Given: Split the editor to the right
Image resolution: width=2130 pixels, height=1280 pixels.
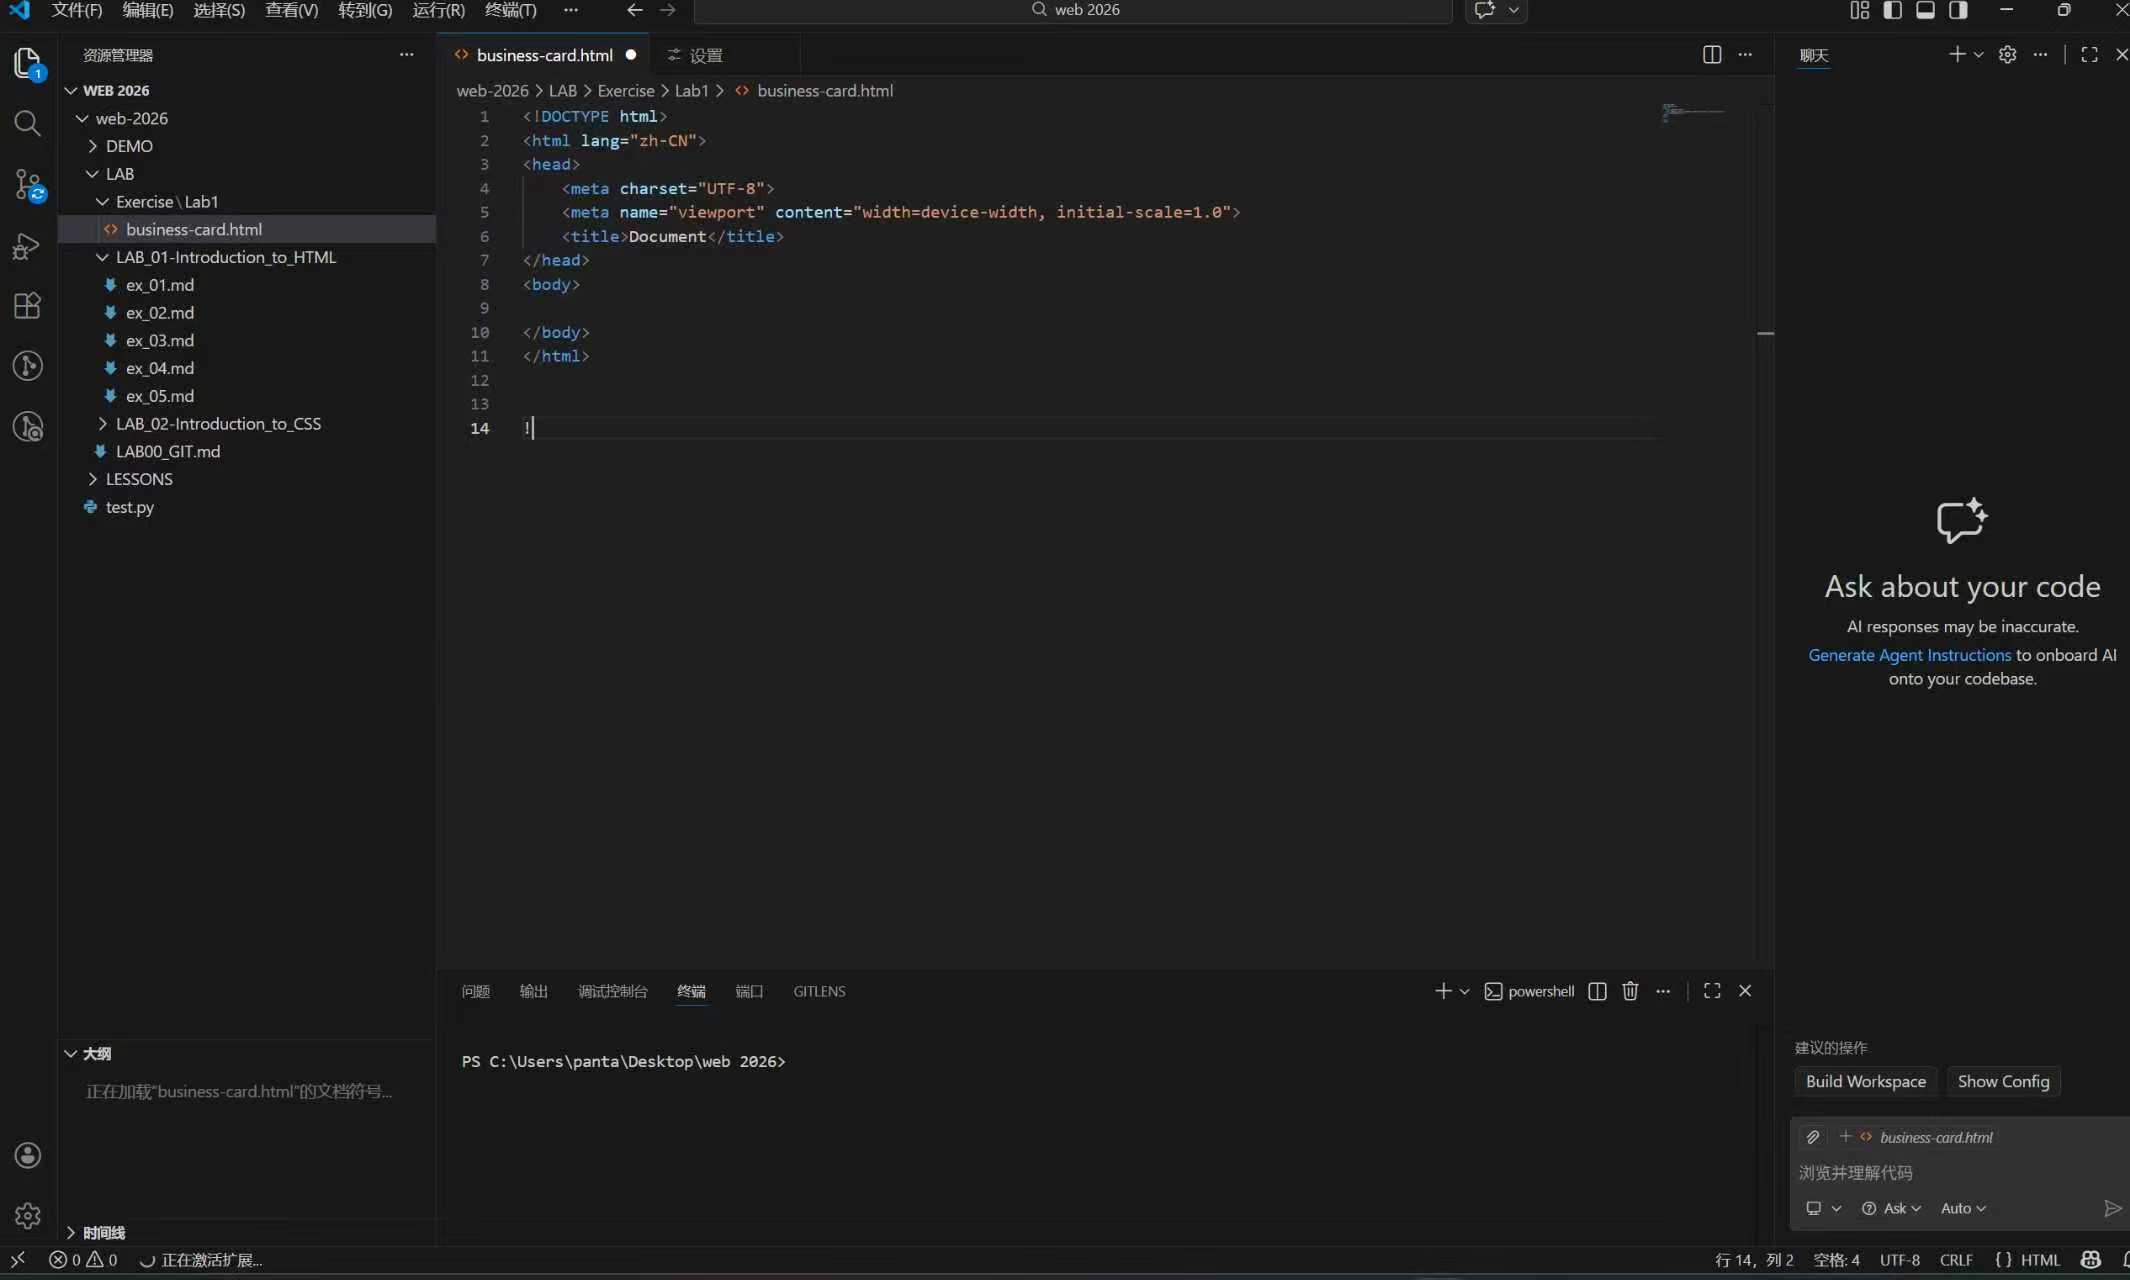Looking at the screenshot, I should pos(1711,55).
